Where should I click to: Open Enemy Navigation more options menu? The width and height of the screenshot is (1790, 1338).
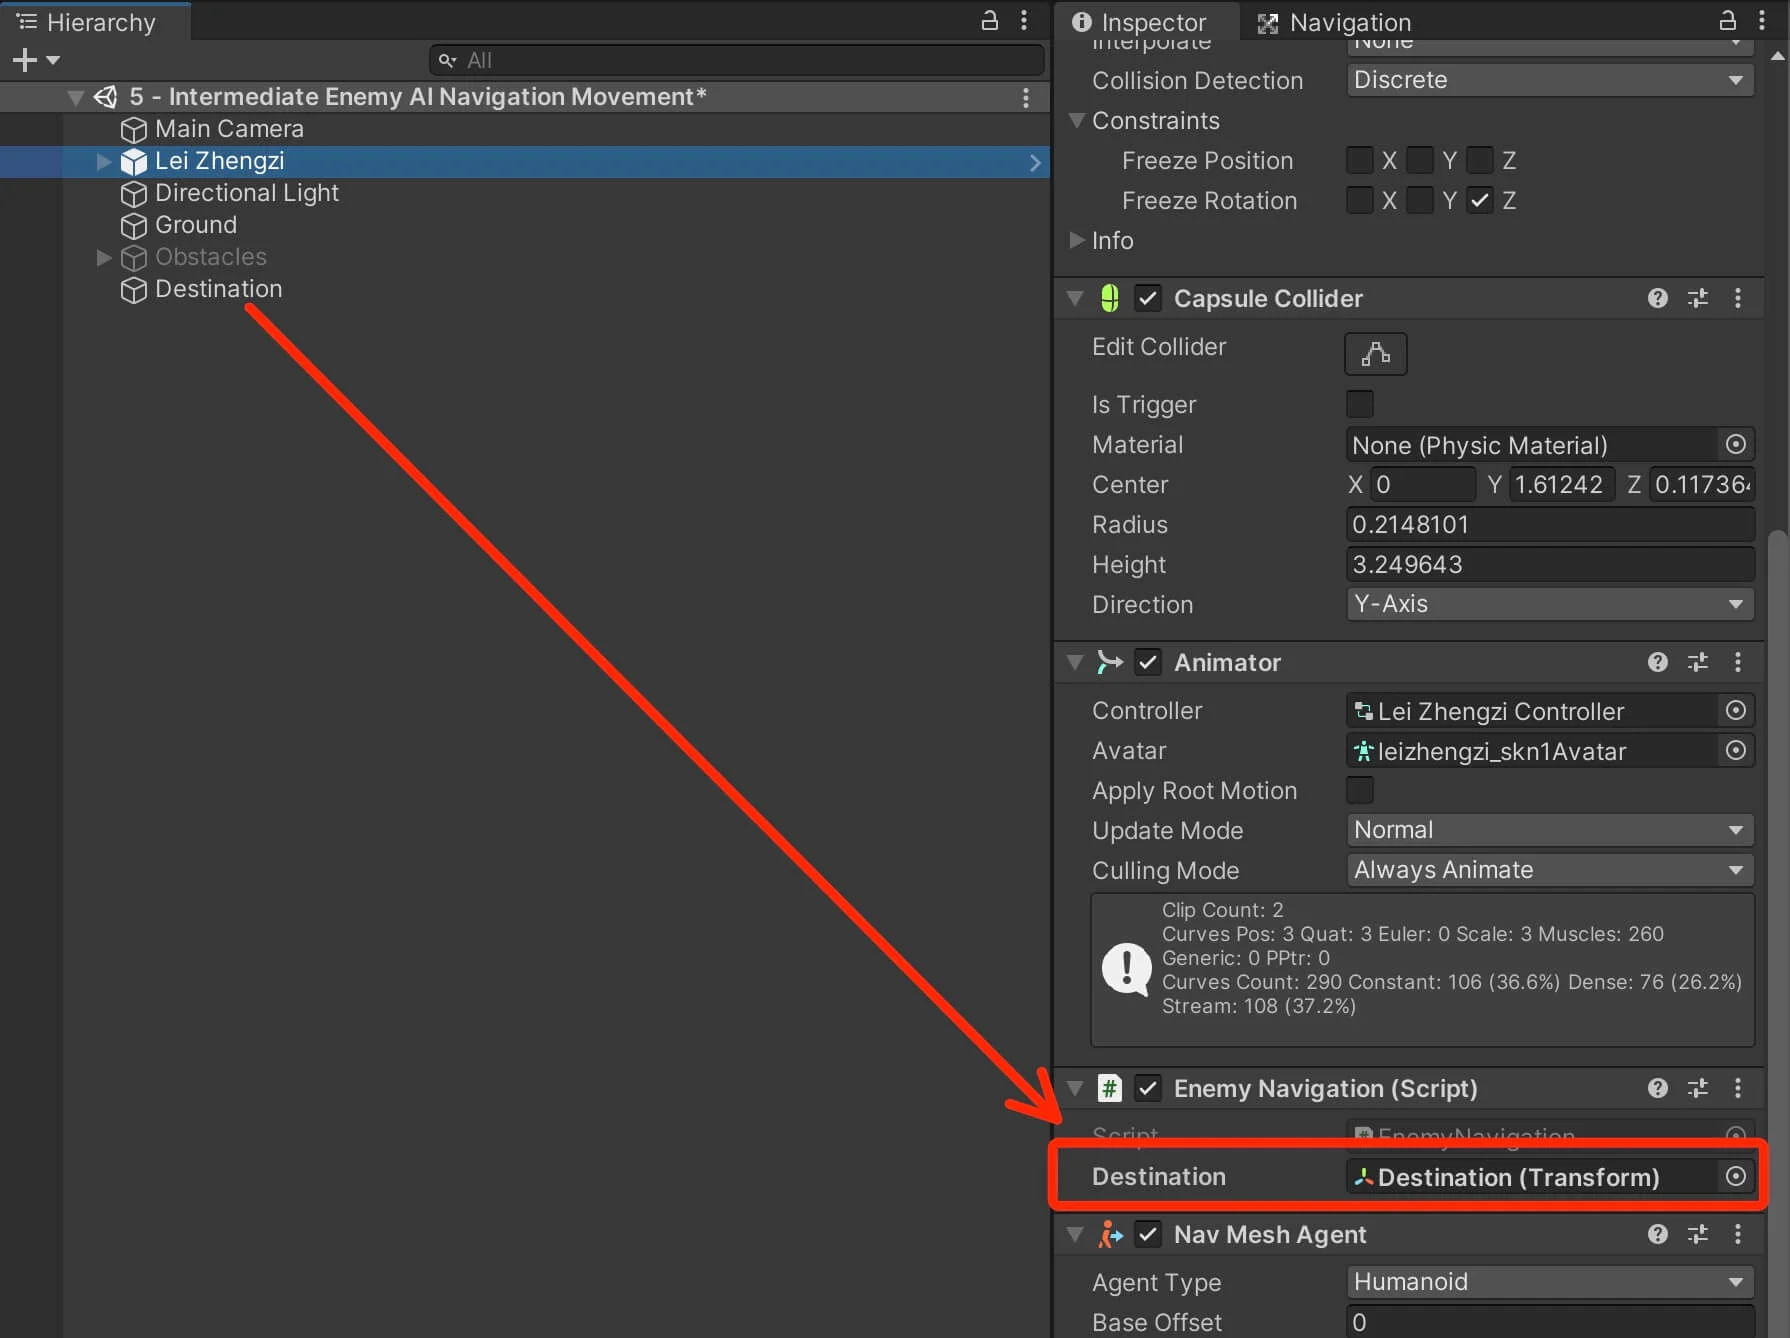1738,1088
